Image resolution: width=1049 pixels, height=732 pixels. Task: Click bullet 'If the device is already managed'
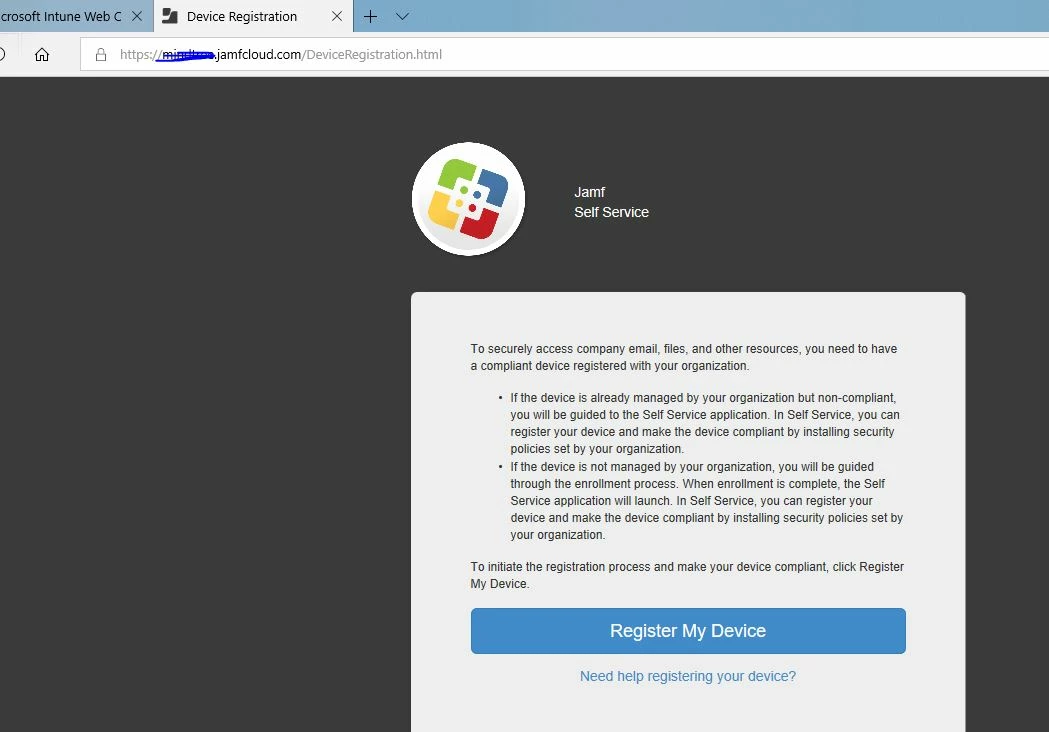[x=705, y=423]
